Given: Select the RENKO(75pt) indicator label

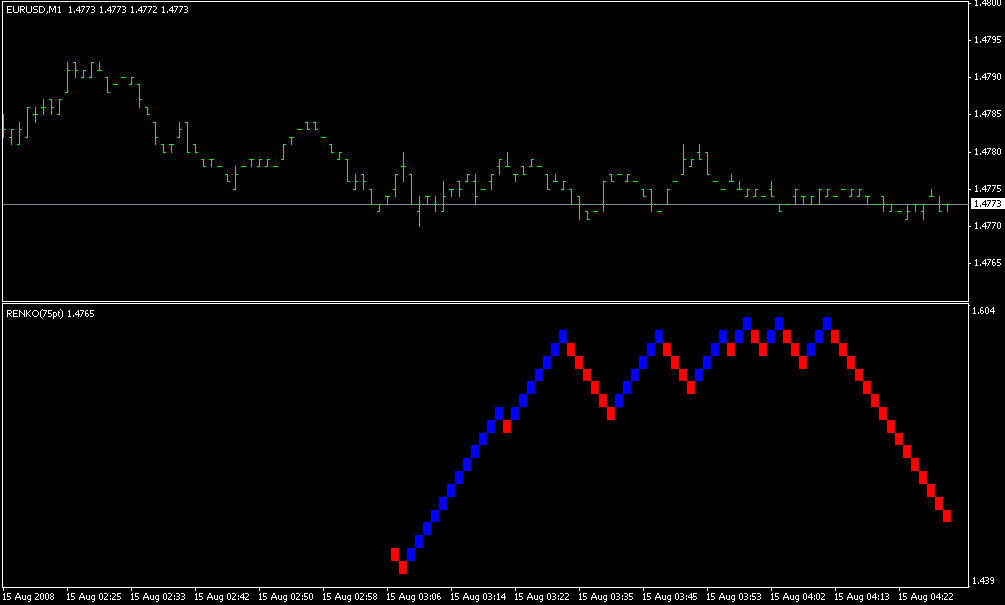Looking at the screenshot, I should 35,313.
